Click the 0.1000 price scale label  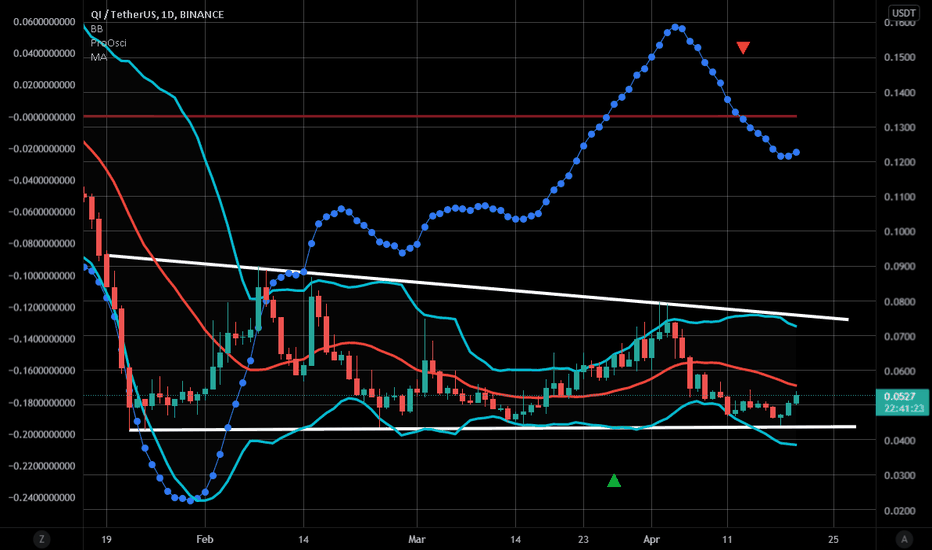(x=900, y=232)
